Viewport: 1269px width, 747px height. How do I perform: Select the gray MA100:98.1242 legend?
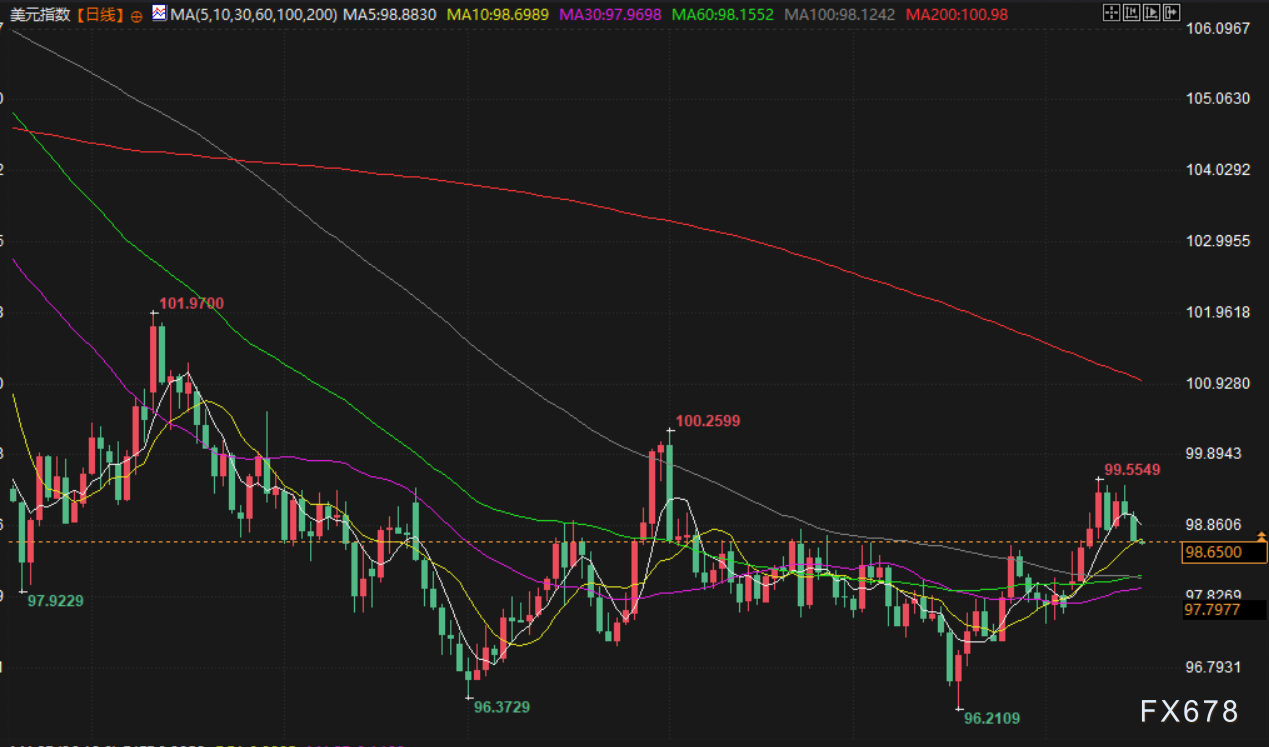[x=840, y=15]
